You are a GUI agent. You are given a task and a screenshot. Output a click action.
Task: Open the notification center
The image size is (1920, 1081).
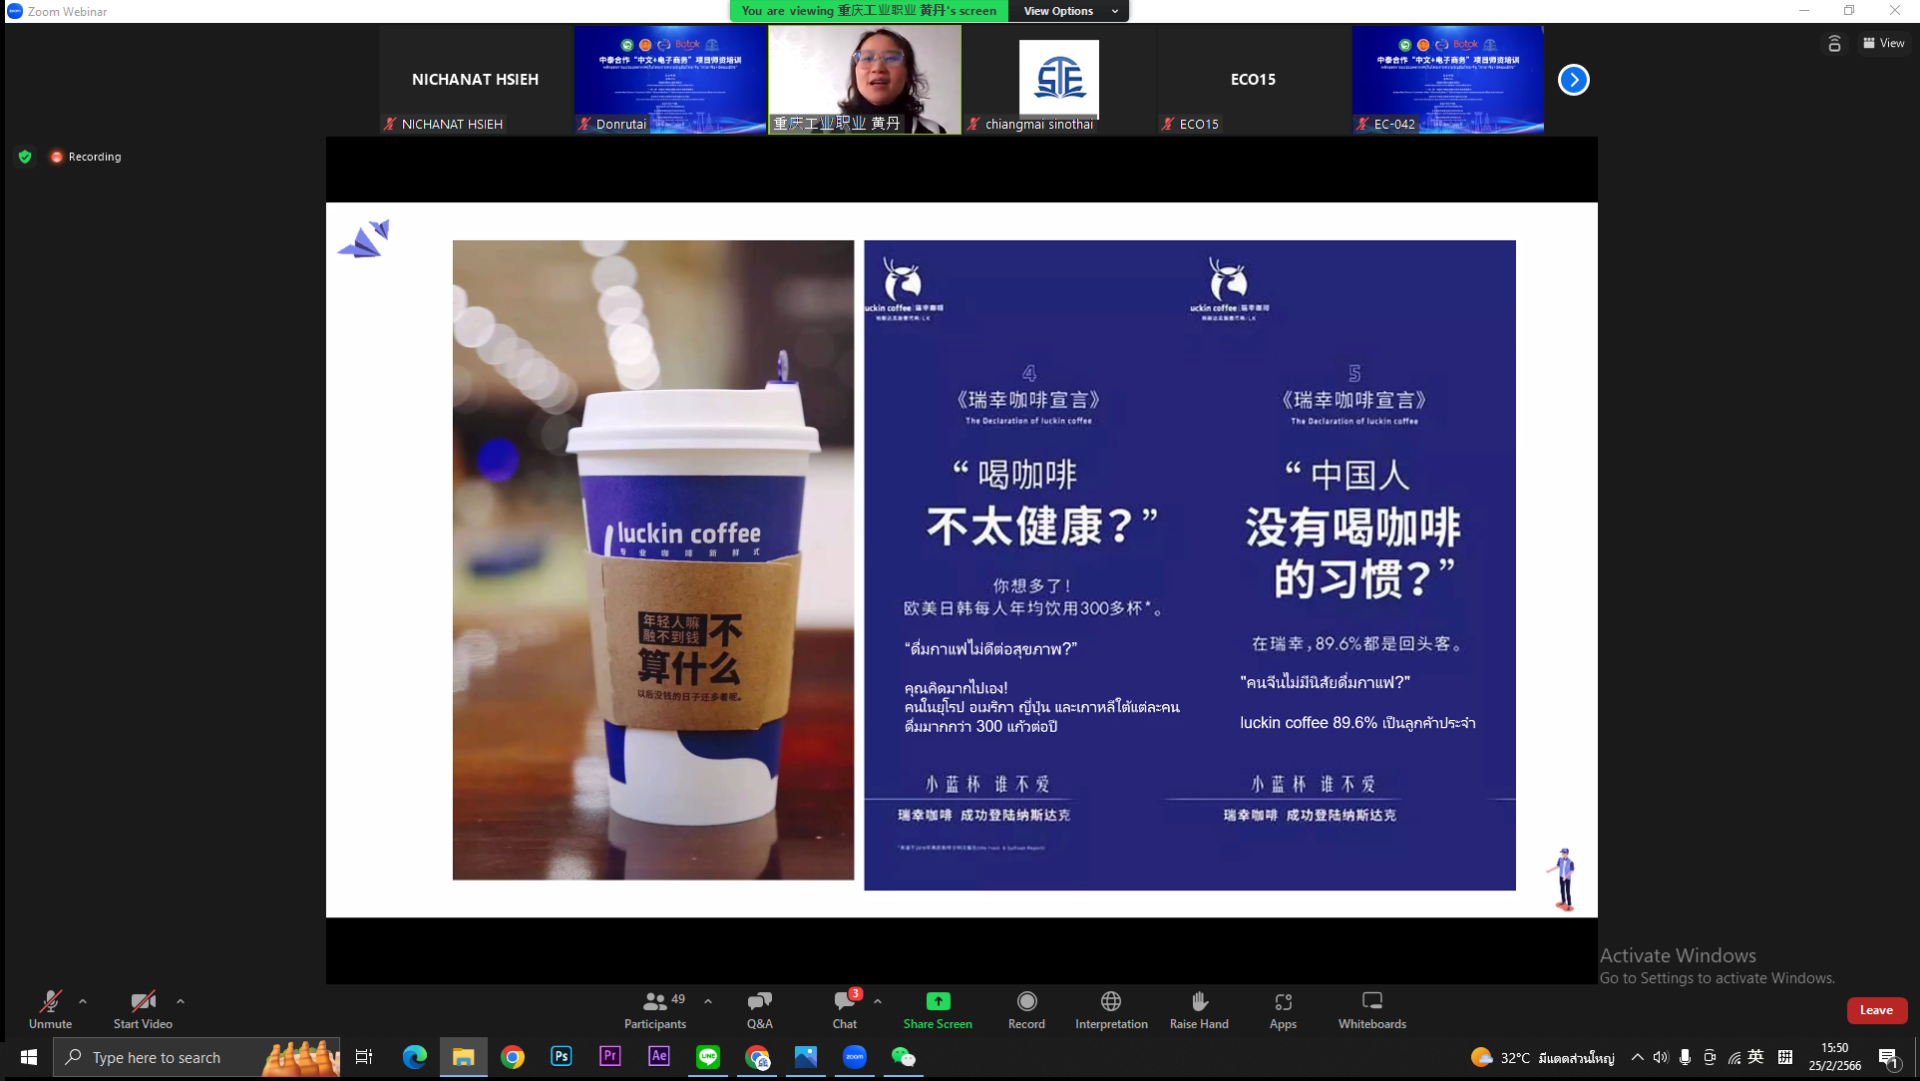pos(1888,1058)
